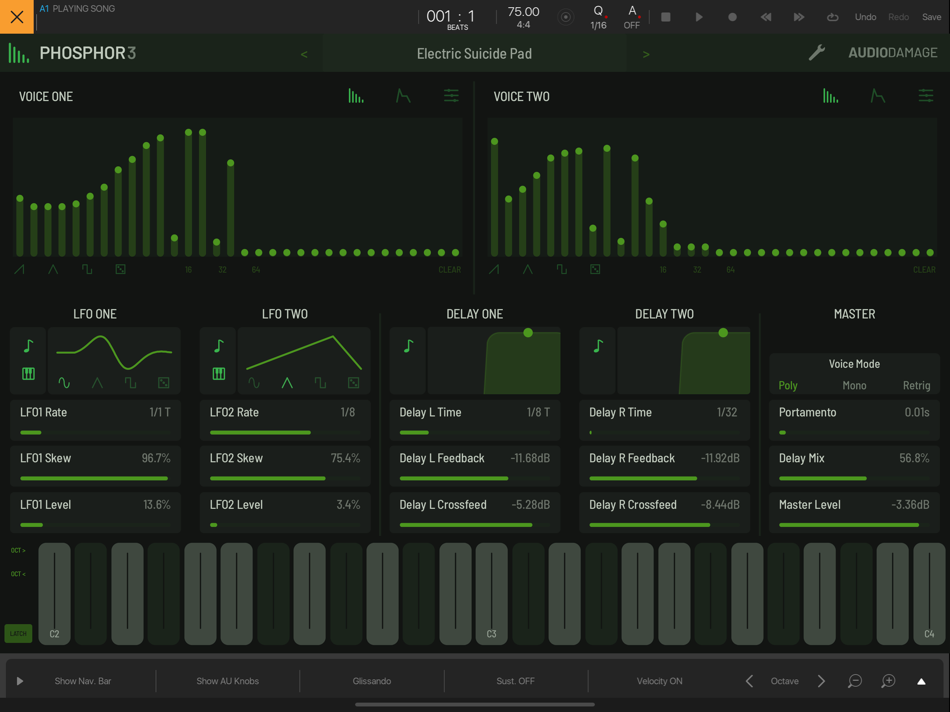Click the keyboard trigger icon in LFO Two

(x=217, y=373)
